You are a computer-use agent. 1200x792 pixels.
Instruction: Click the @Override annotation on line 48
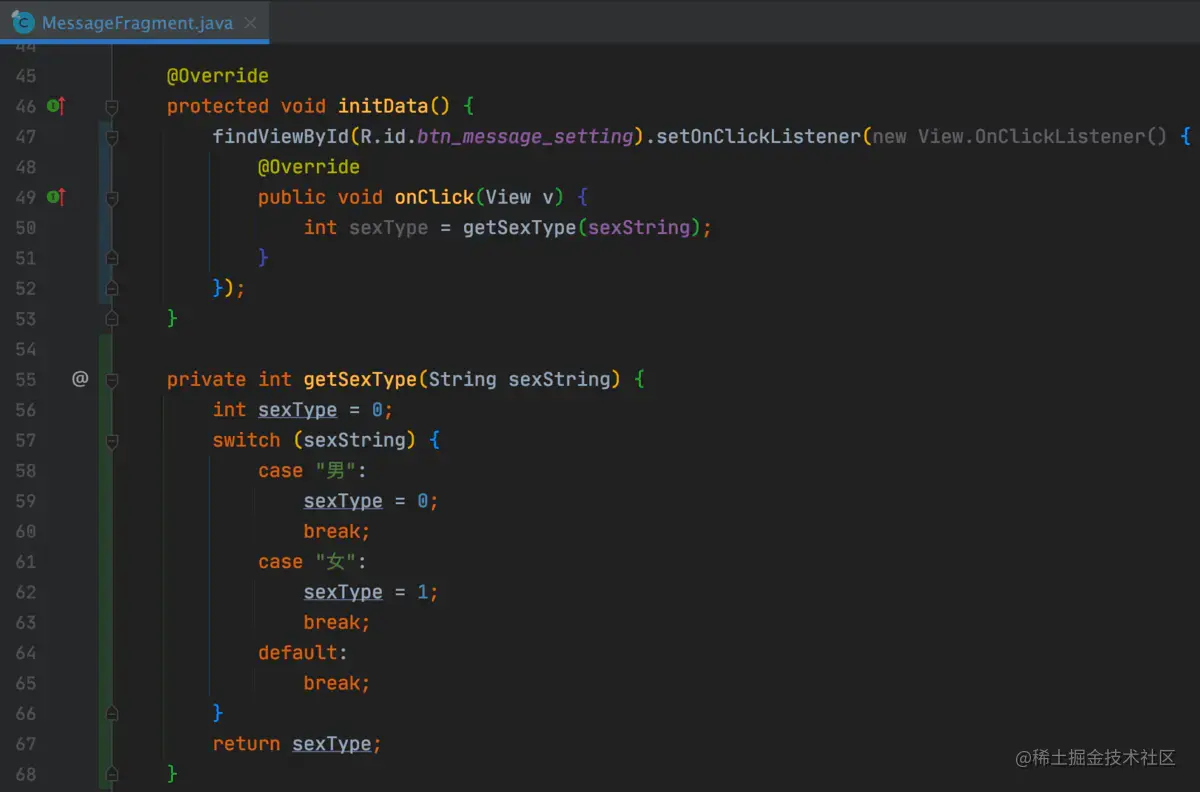click(x=308, y=167)
